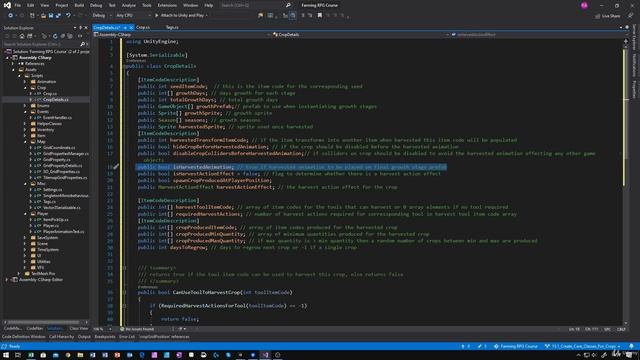The width and height of the screenshot is (640, 360).
Task: Open the Assembly-CSharp project dropdown in navigation bar
Action: point(183,35)
